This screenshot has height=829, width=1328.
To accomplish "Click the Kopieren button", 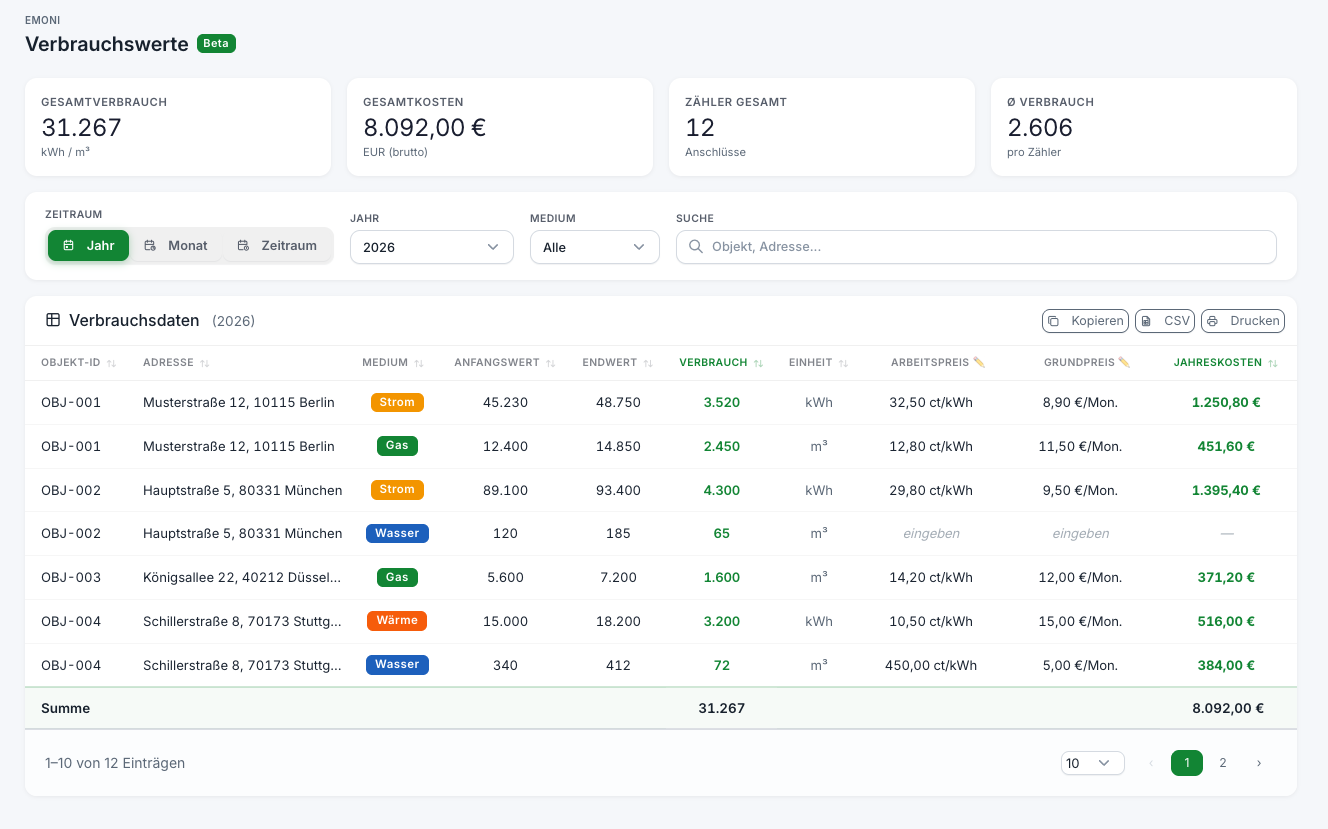I will coord(1085,321).
